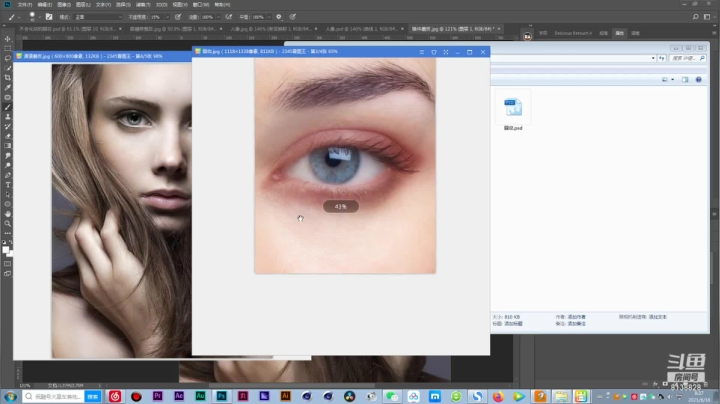720x404 pixels.
Task: Select the Quick Selection tool
Action: click(x=8, y=68)
